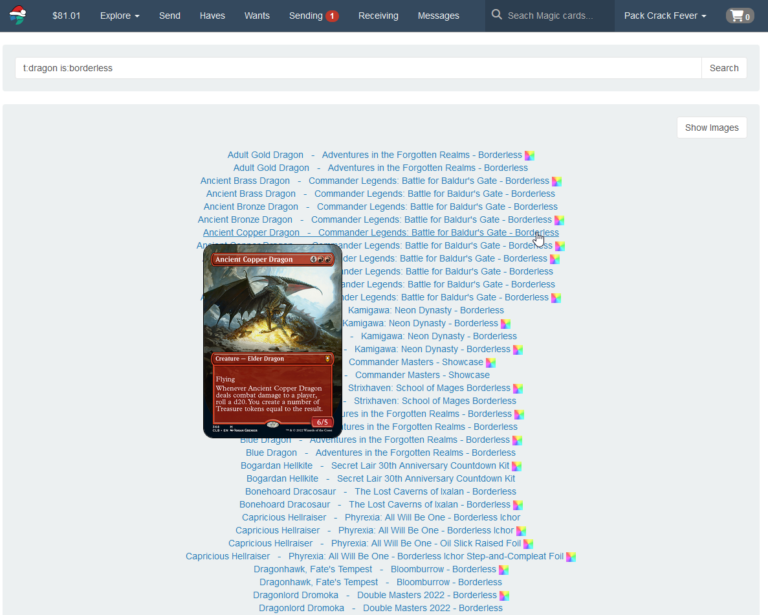Open Bloomburrow - Borderless set link without foil icon

pyautogui.click(x=449, y=582)
